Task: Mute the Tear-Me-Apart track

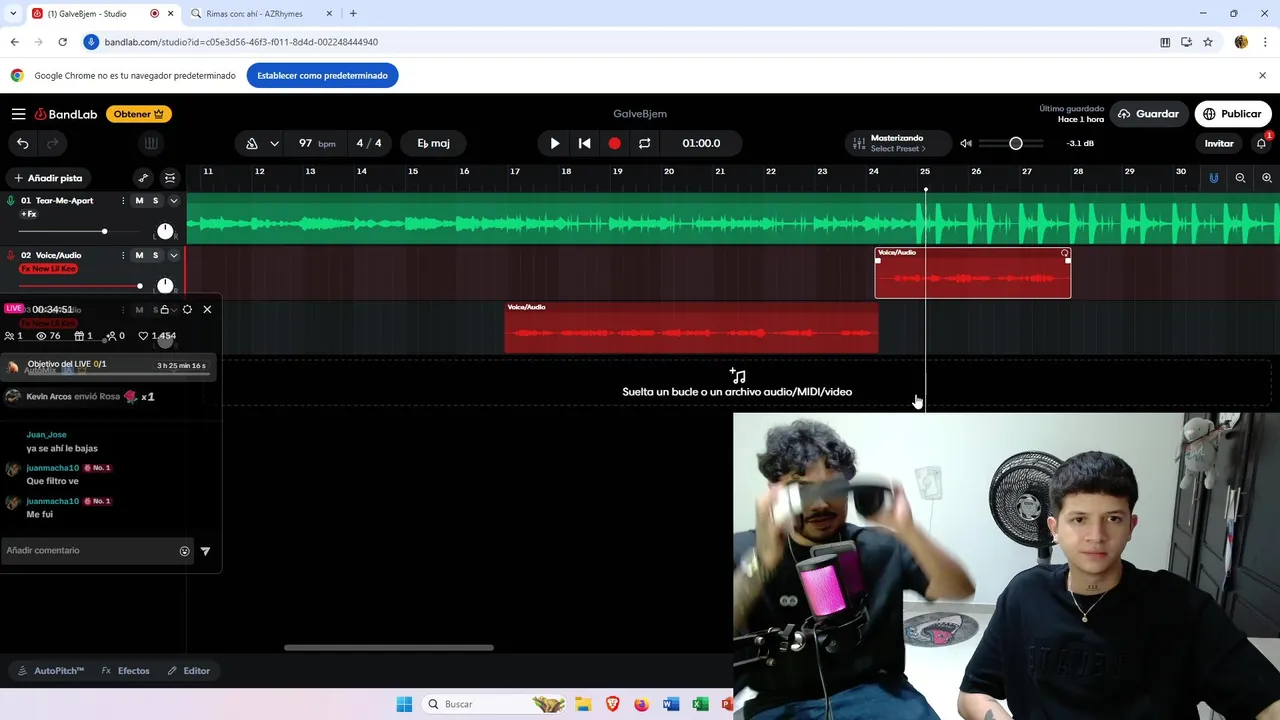Action: [x=139, y=201]
